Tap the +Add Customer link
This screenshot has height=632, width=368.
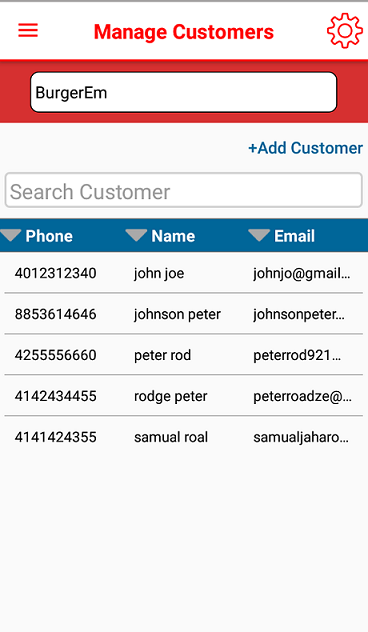[306, 148]
